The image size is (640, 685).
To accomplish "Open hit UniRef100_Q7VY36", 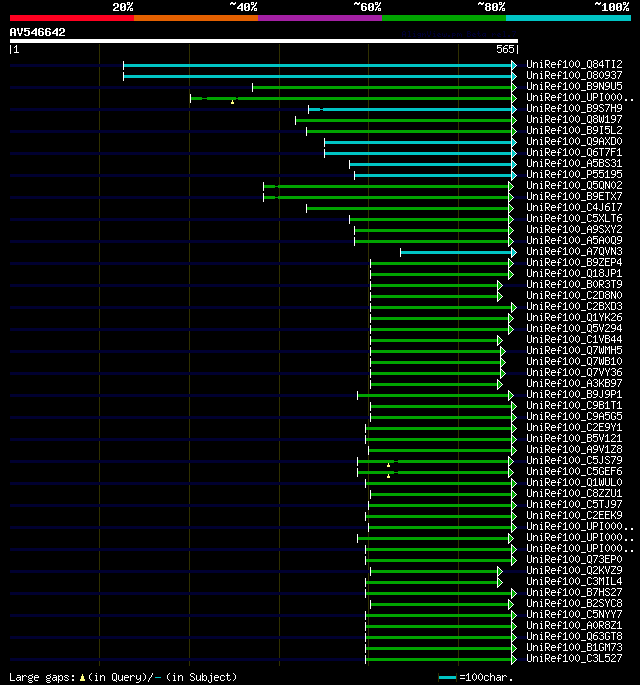I will pos(574,372).
